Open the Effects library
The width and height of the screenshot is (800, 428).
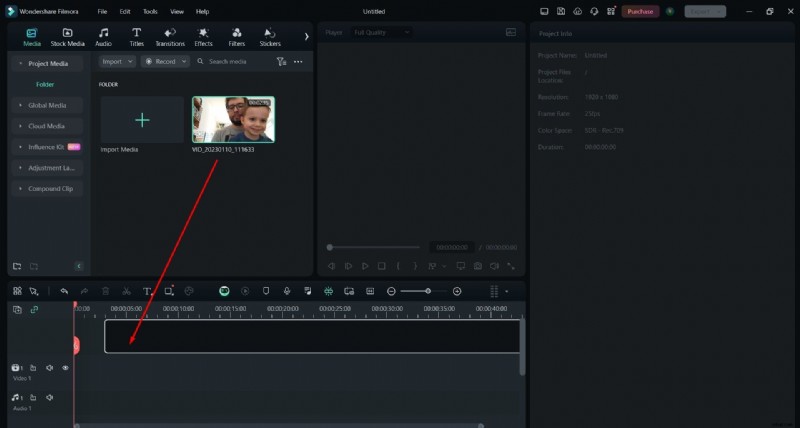point(203,37)
